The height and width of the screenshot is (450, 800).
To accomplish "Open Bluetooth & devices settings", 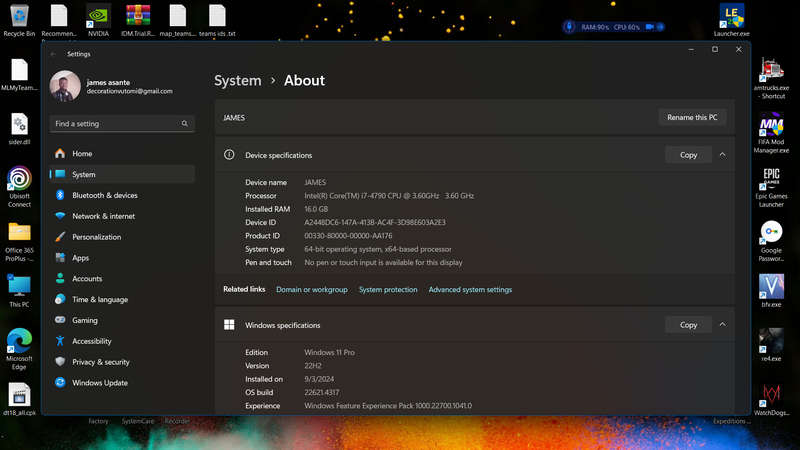I will [122, 195].
